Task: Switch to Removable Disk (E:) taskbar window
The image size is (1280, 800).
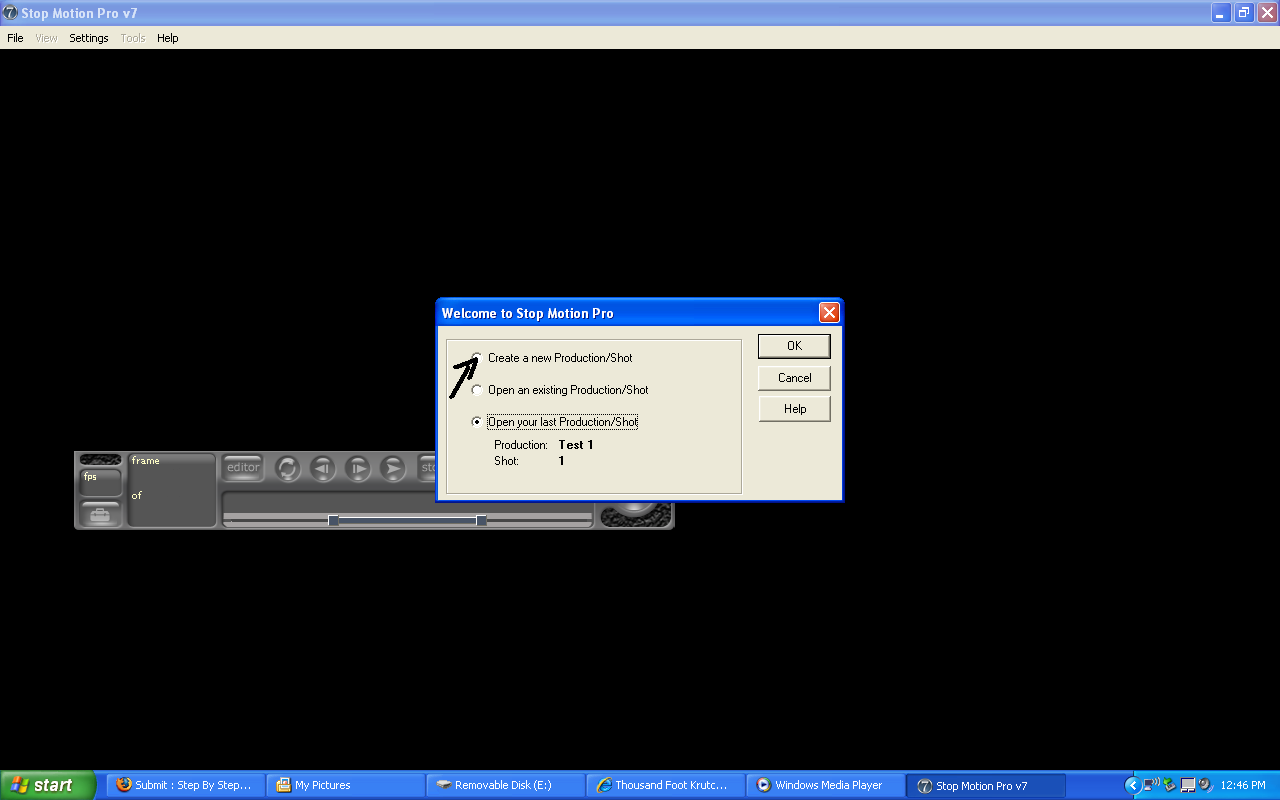Action: (x=506, y=785)
